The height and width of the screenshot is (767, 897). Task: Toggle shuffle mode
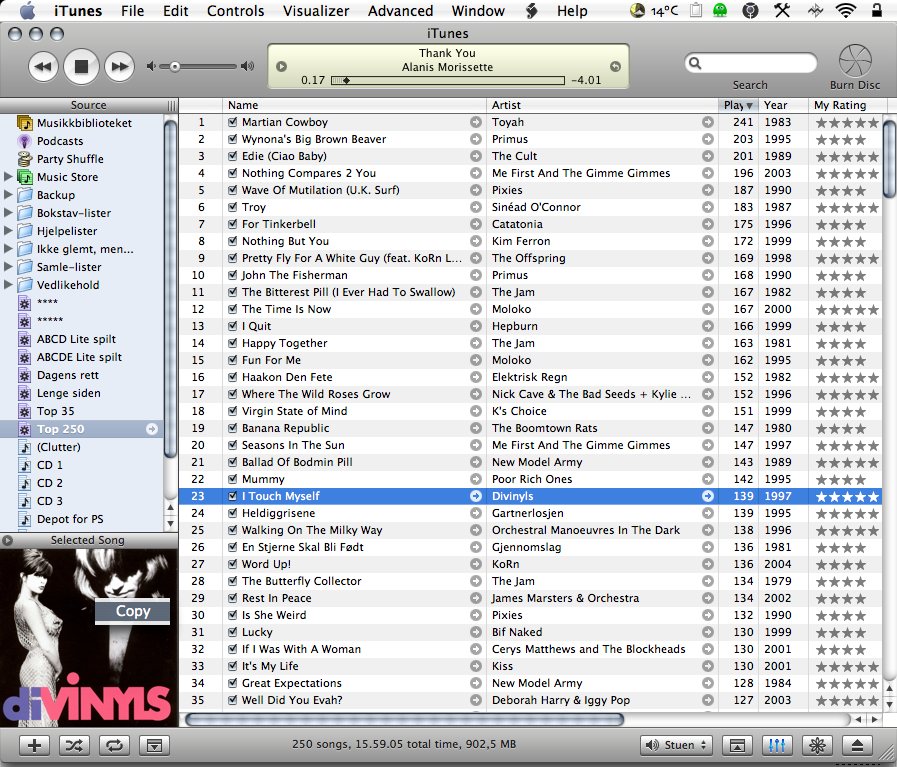point(74,745)
